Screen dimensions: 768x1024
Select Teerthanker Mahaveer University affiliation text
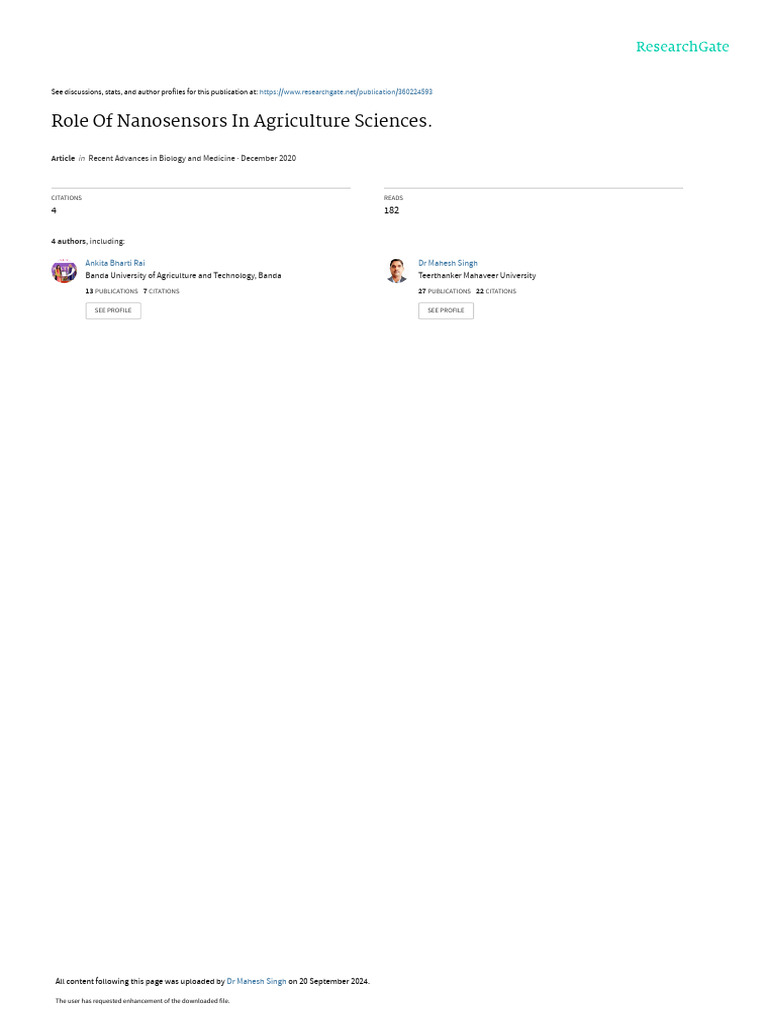[477, 276]
